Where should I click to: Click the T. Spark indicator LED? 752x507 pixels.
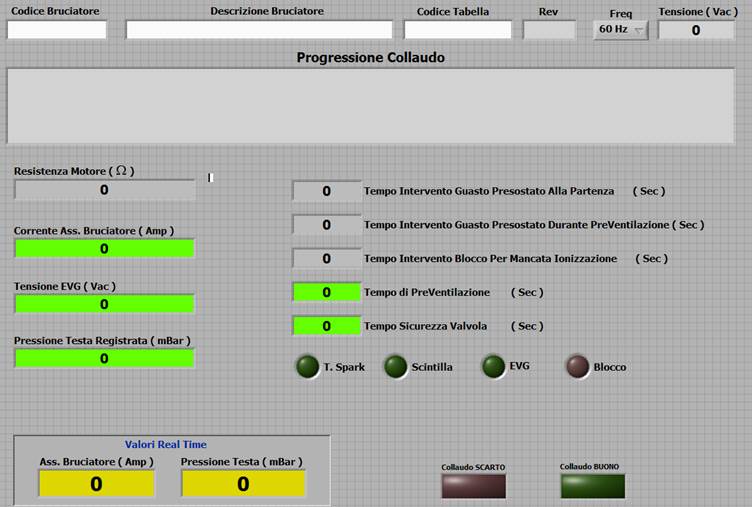pyautogui.click(x=306, y=367)
